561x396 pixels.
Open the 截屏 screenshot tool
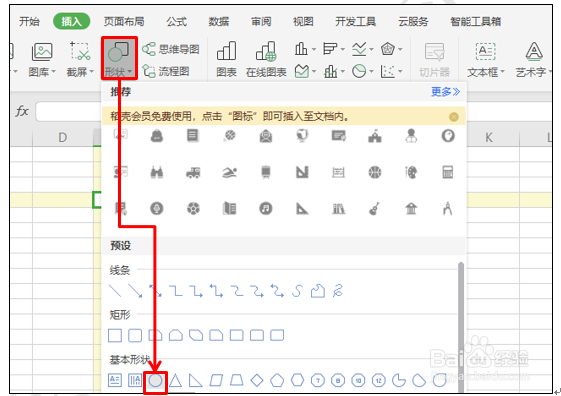80,59
